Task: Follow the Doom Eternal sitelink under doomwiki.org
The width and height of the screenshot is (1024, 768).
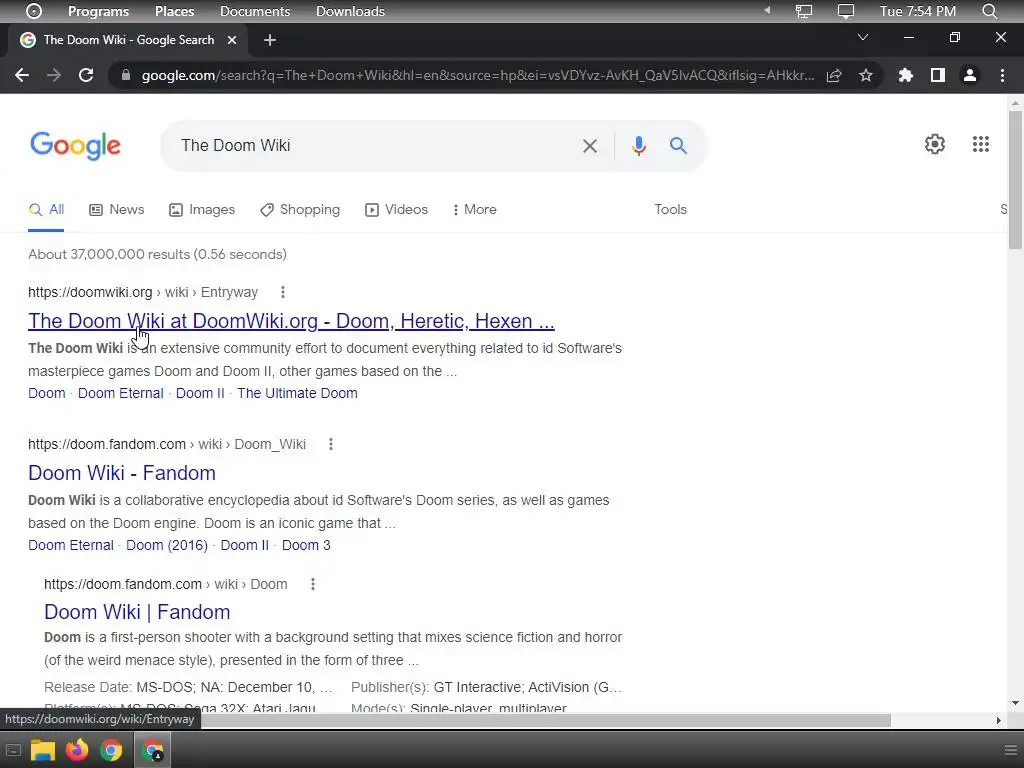Action: pos(121,393)
